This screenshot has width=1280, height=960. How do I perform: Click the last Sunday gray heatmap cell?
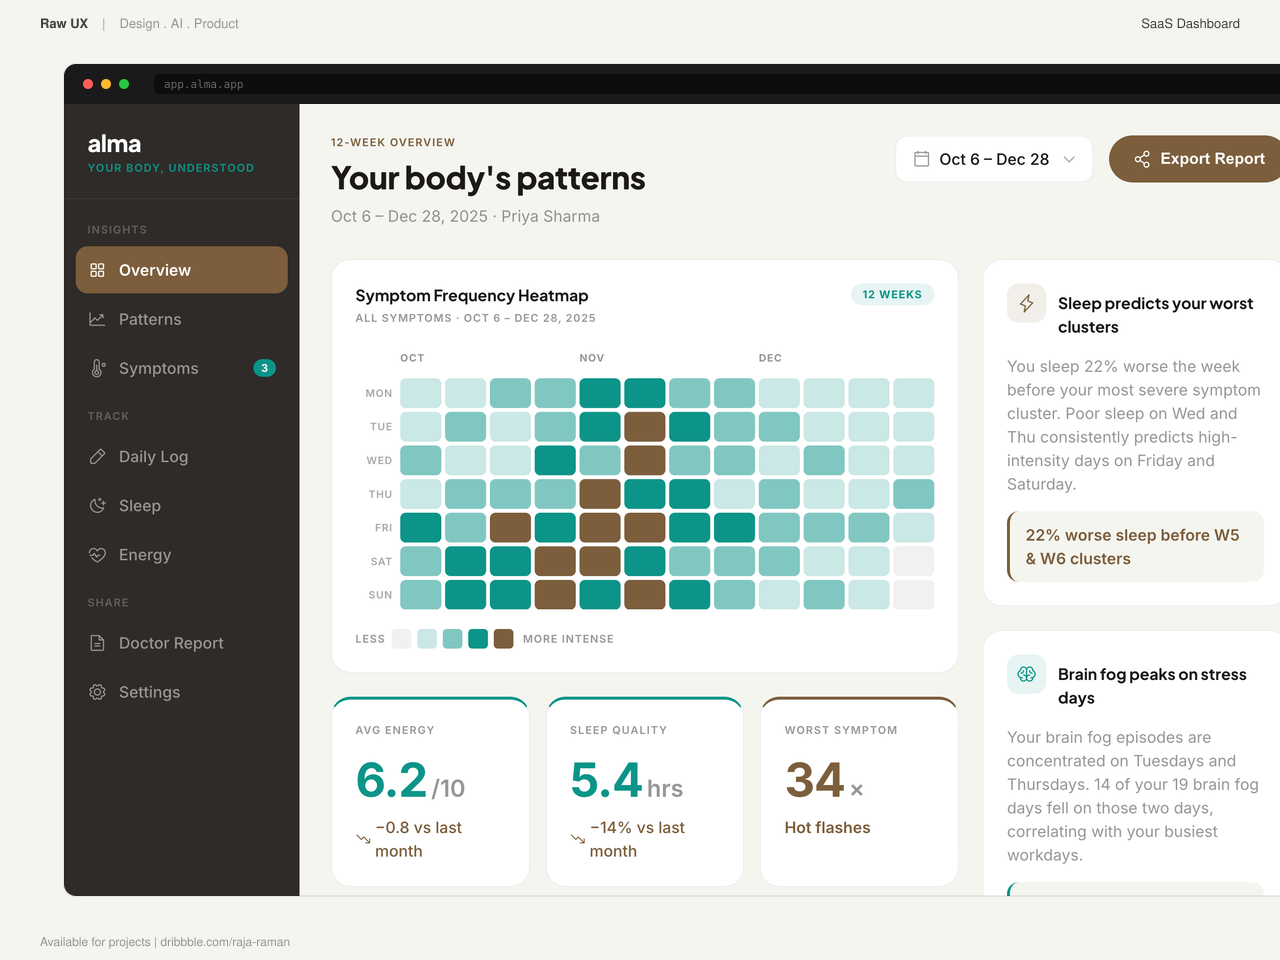tap(914, 595)
